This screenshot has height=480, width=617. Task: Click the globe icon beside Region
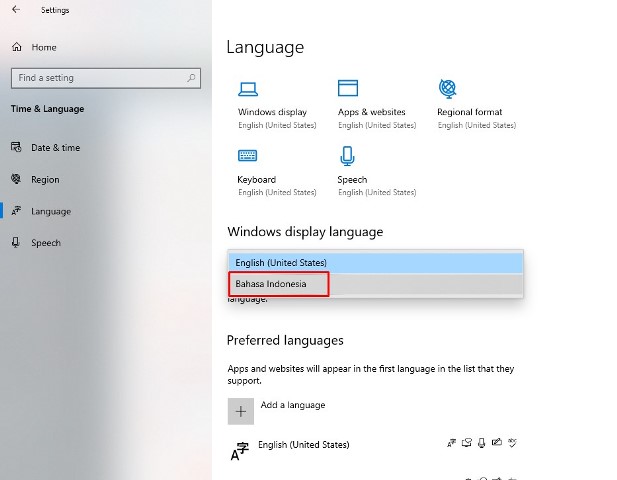16,179
